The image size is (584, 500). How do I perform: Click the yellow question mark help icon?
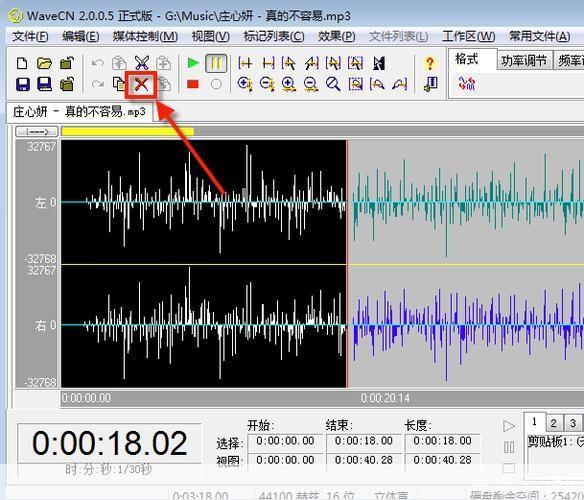coord(430,63)
